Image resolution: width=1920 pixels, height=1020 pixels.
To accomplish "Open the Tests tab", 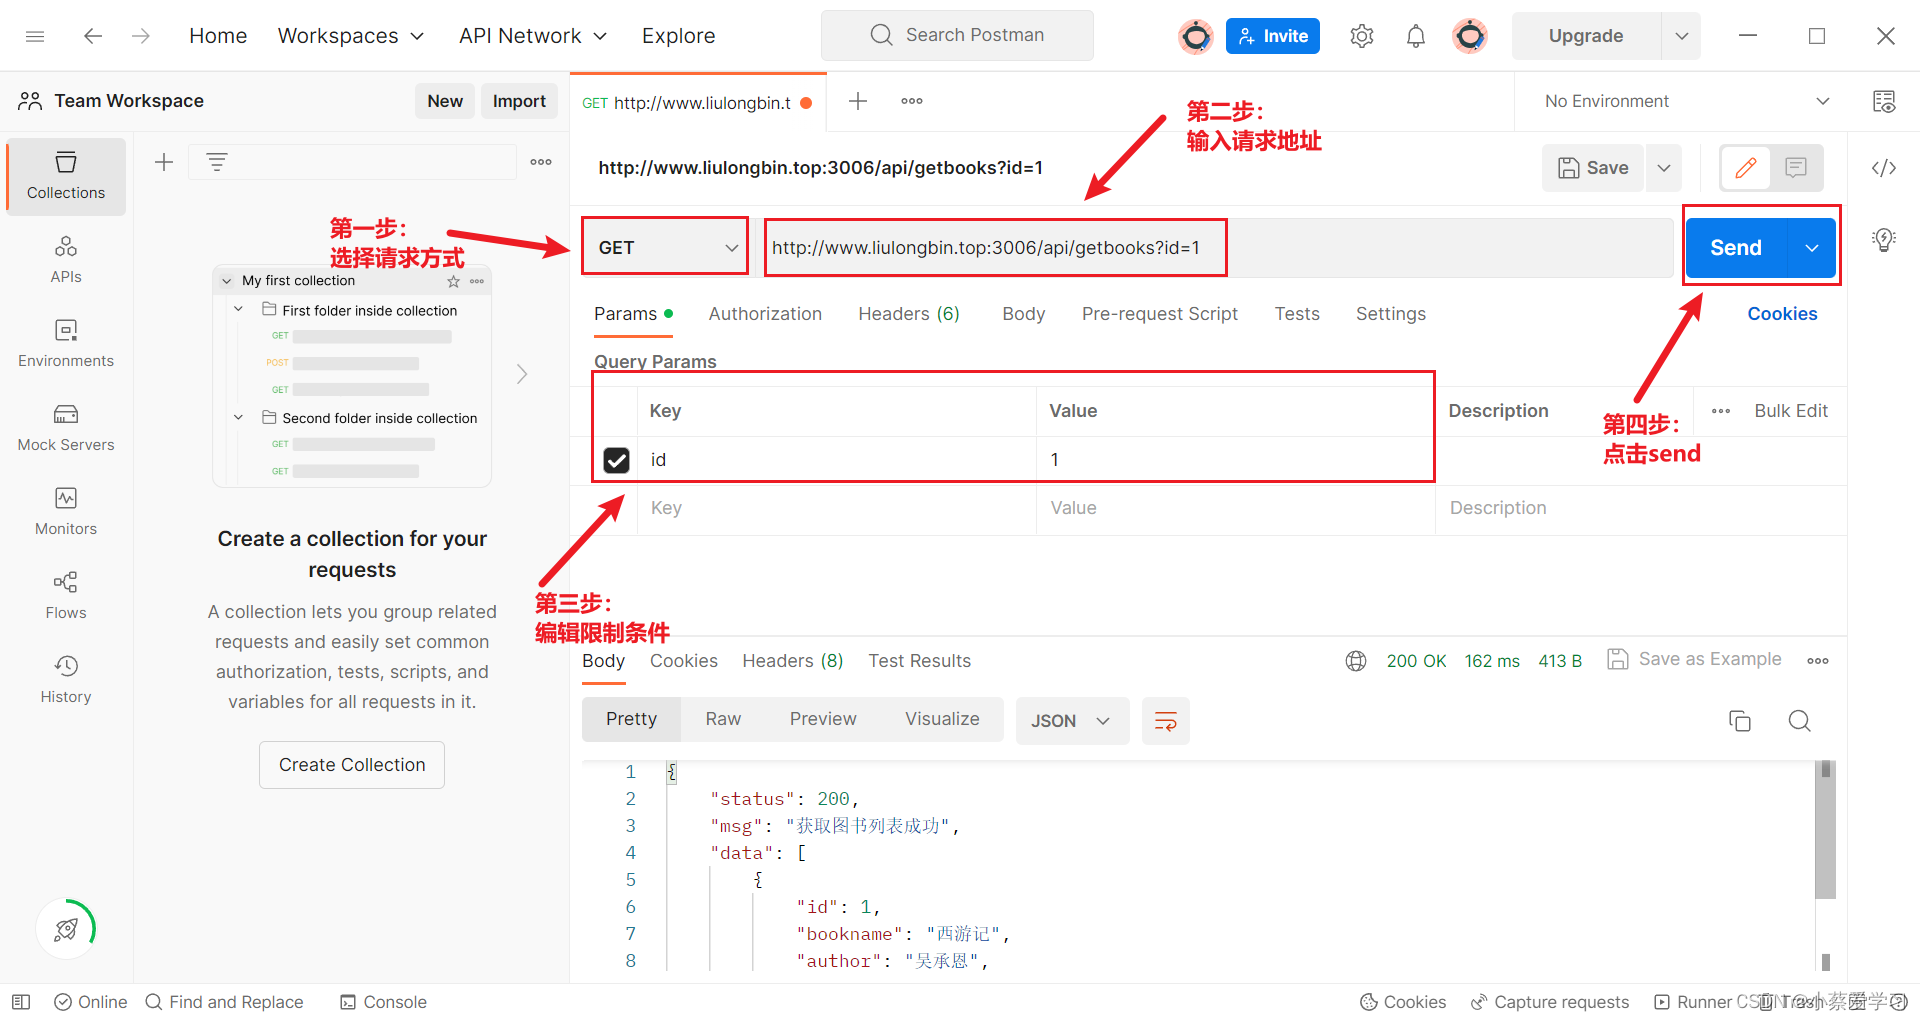I will 1297,314.
